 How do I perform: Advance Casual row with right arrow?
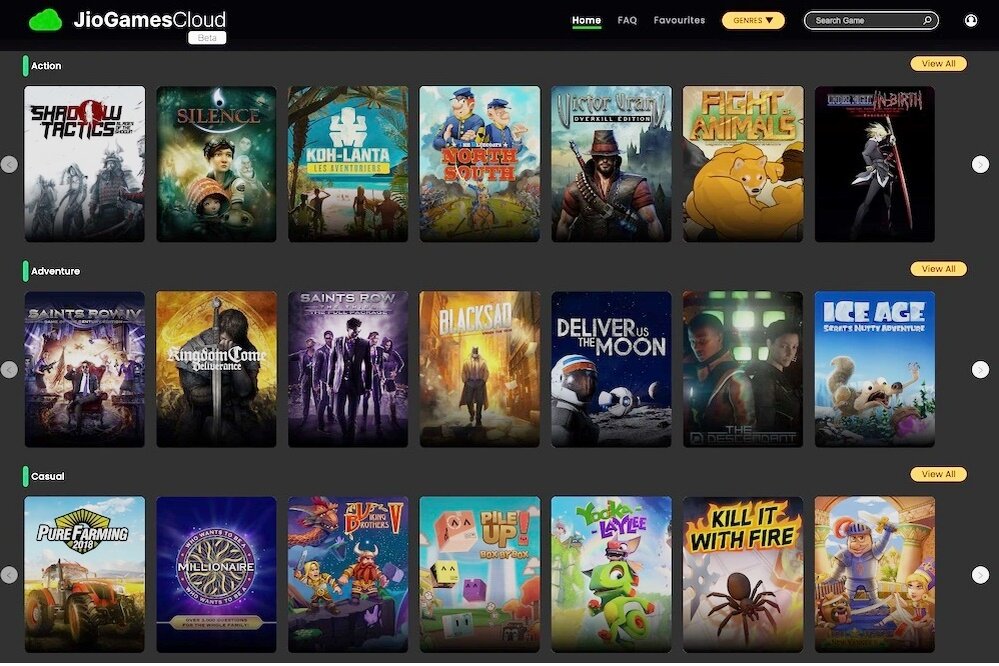point(981,575)
